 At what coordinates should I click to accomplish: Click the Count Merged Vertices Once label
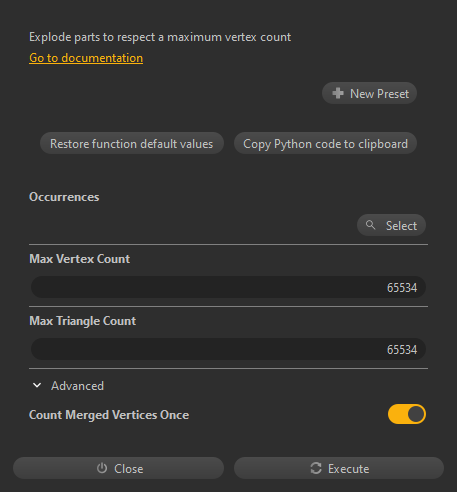point(109,415)
